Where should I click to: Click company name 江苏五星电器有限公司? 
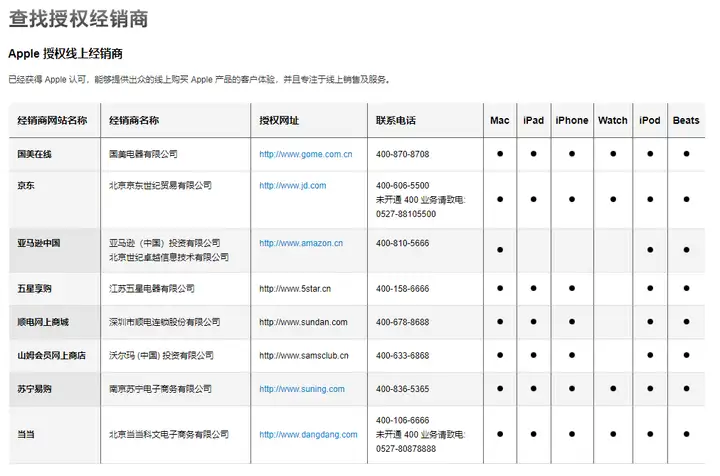(x=152, y=289)
